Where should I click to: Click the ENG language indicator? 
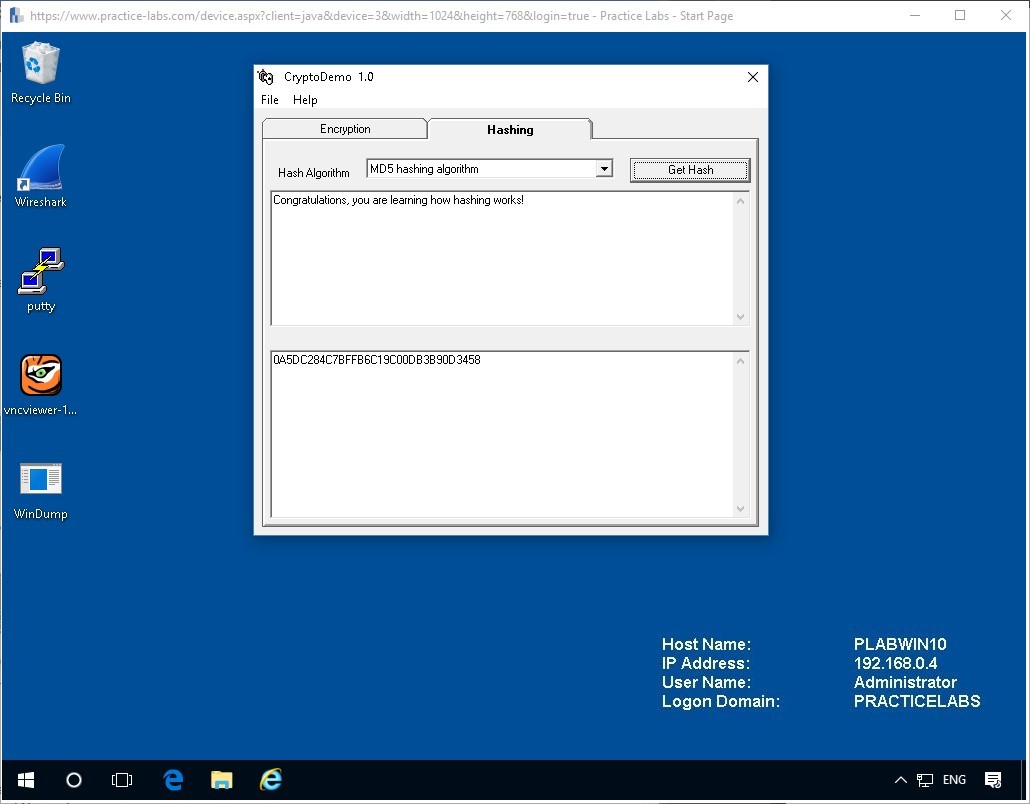954,780
